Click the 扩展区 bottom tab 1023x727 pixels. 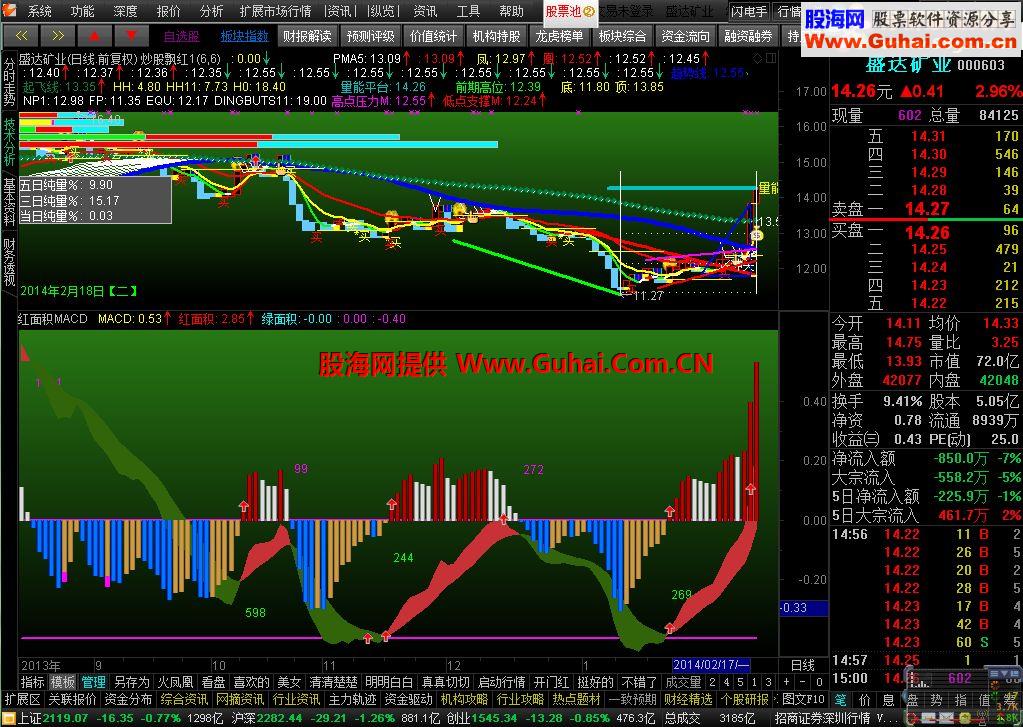(x=23, y=700)
